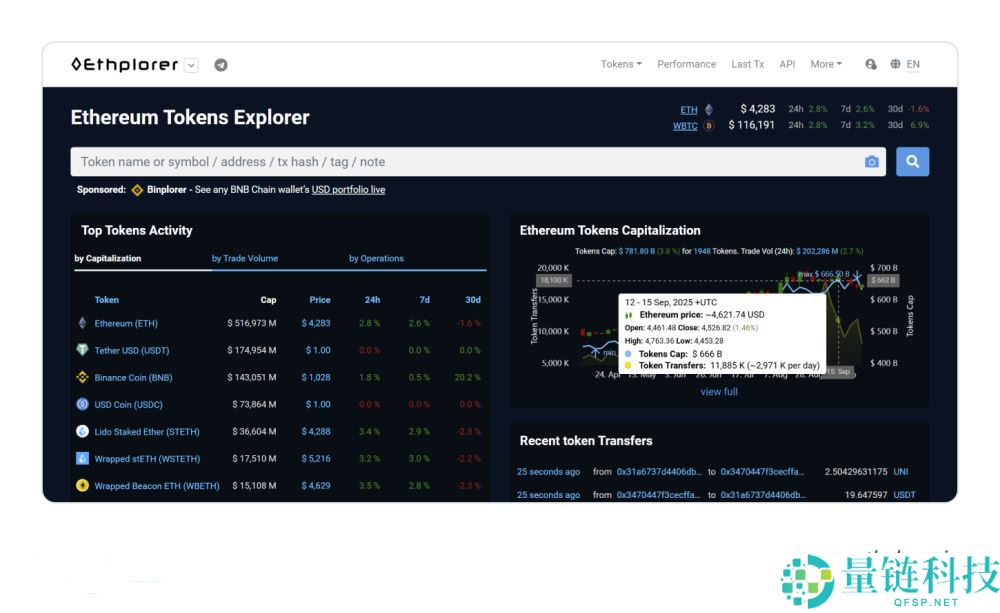Open the Telegram channel icon
Screen dimensions: 1000x613
click(221, 64)
